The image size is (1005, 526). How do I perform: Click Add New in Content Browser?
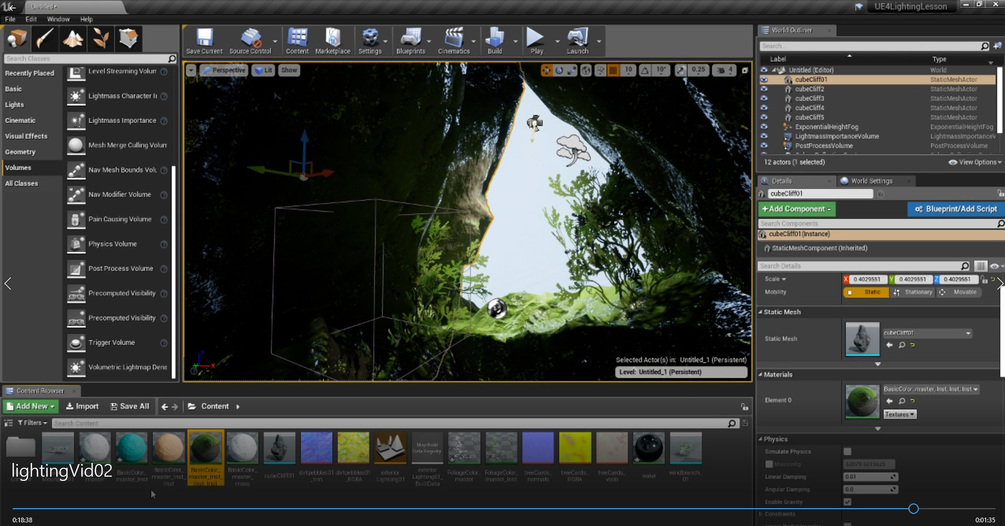[31, 406]
